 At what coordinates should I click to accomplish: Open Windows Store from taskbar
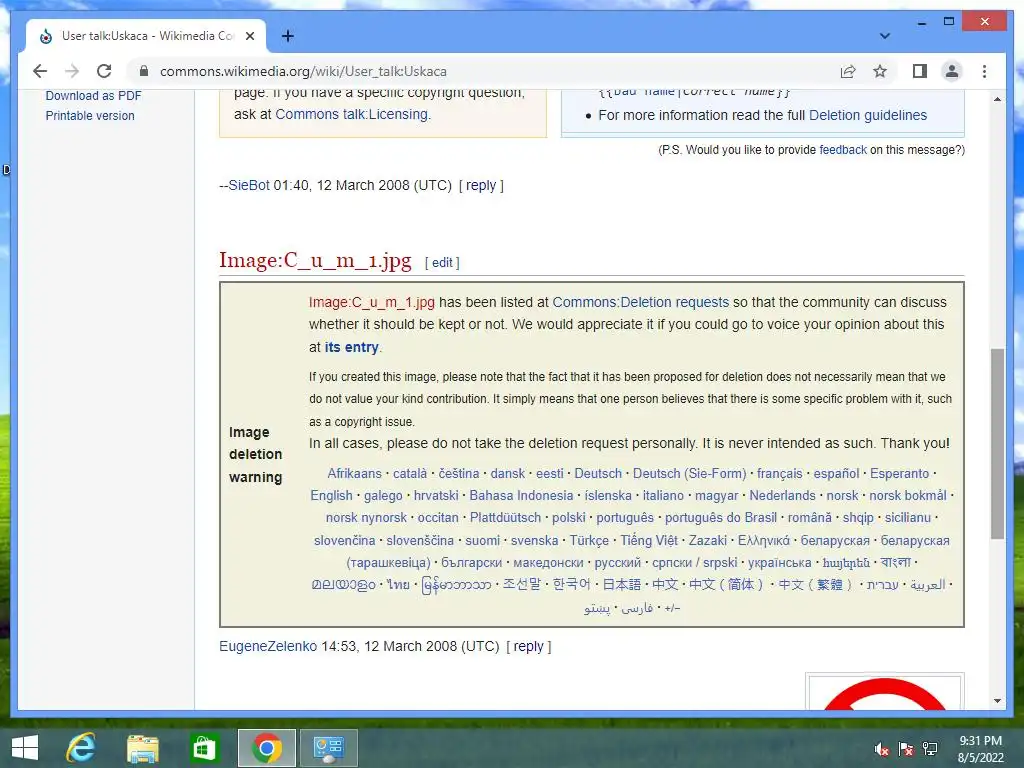pos(204,748)
